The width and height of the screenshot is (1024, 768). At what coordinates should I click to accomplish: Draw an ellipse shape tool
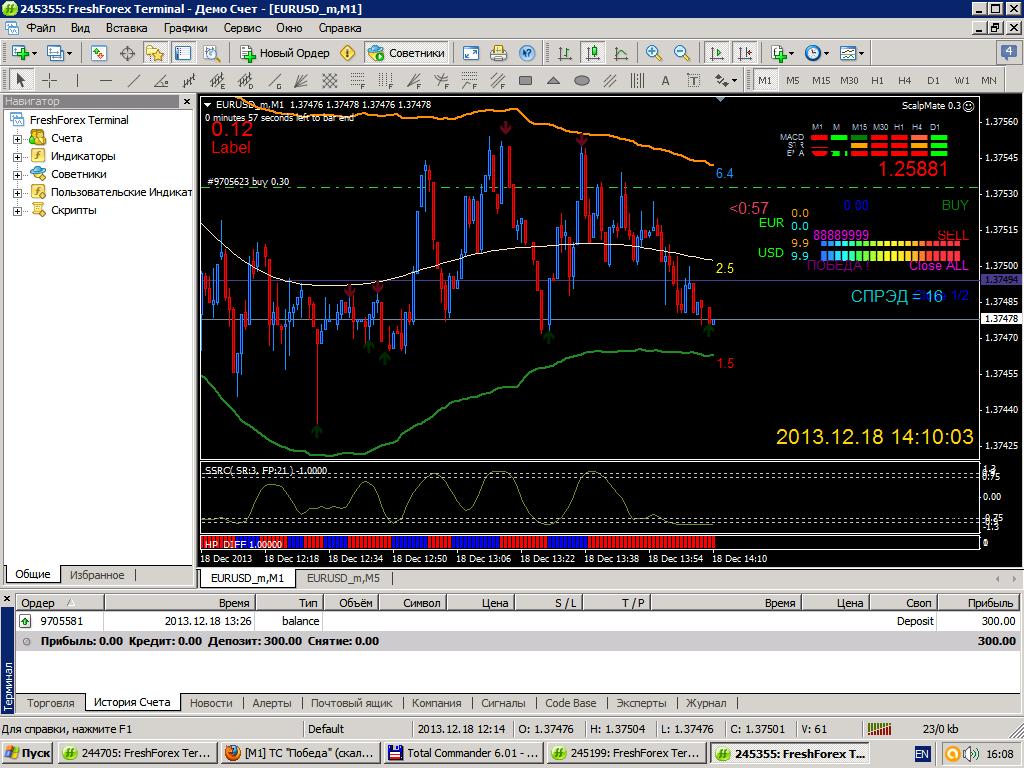coord(582,80)
